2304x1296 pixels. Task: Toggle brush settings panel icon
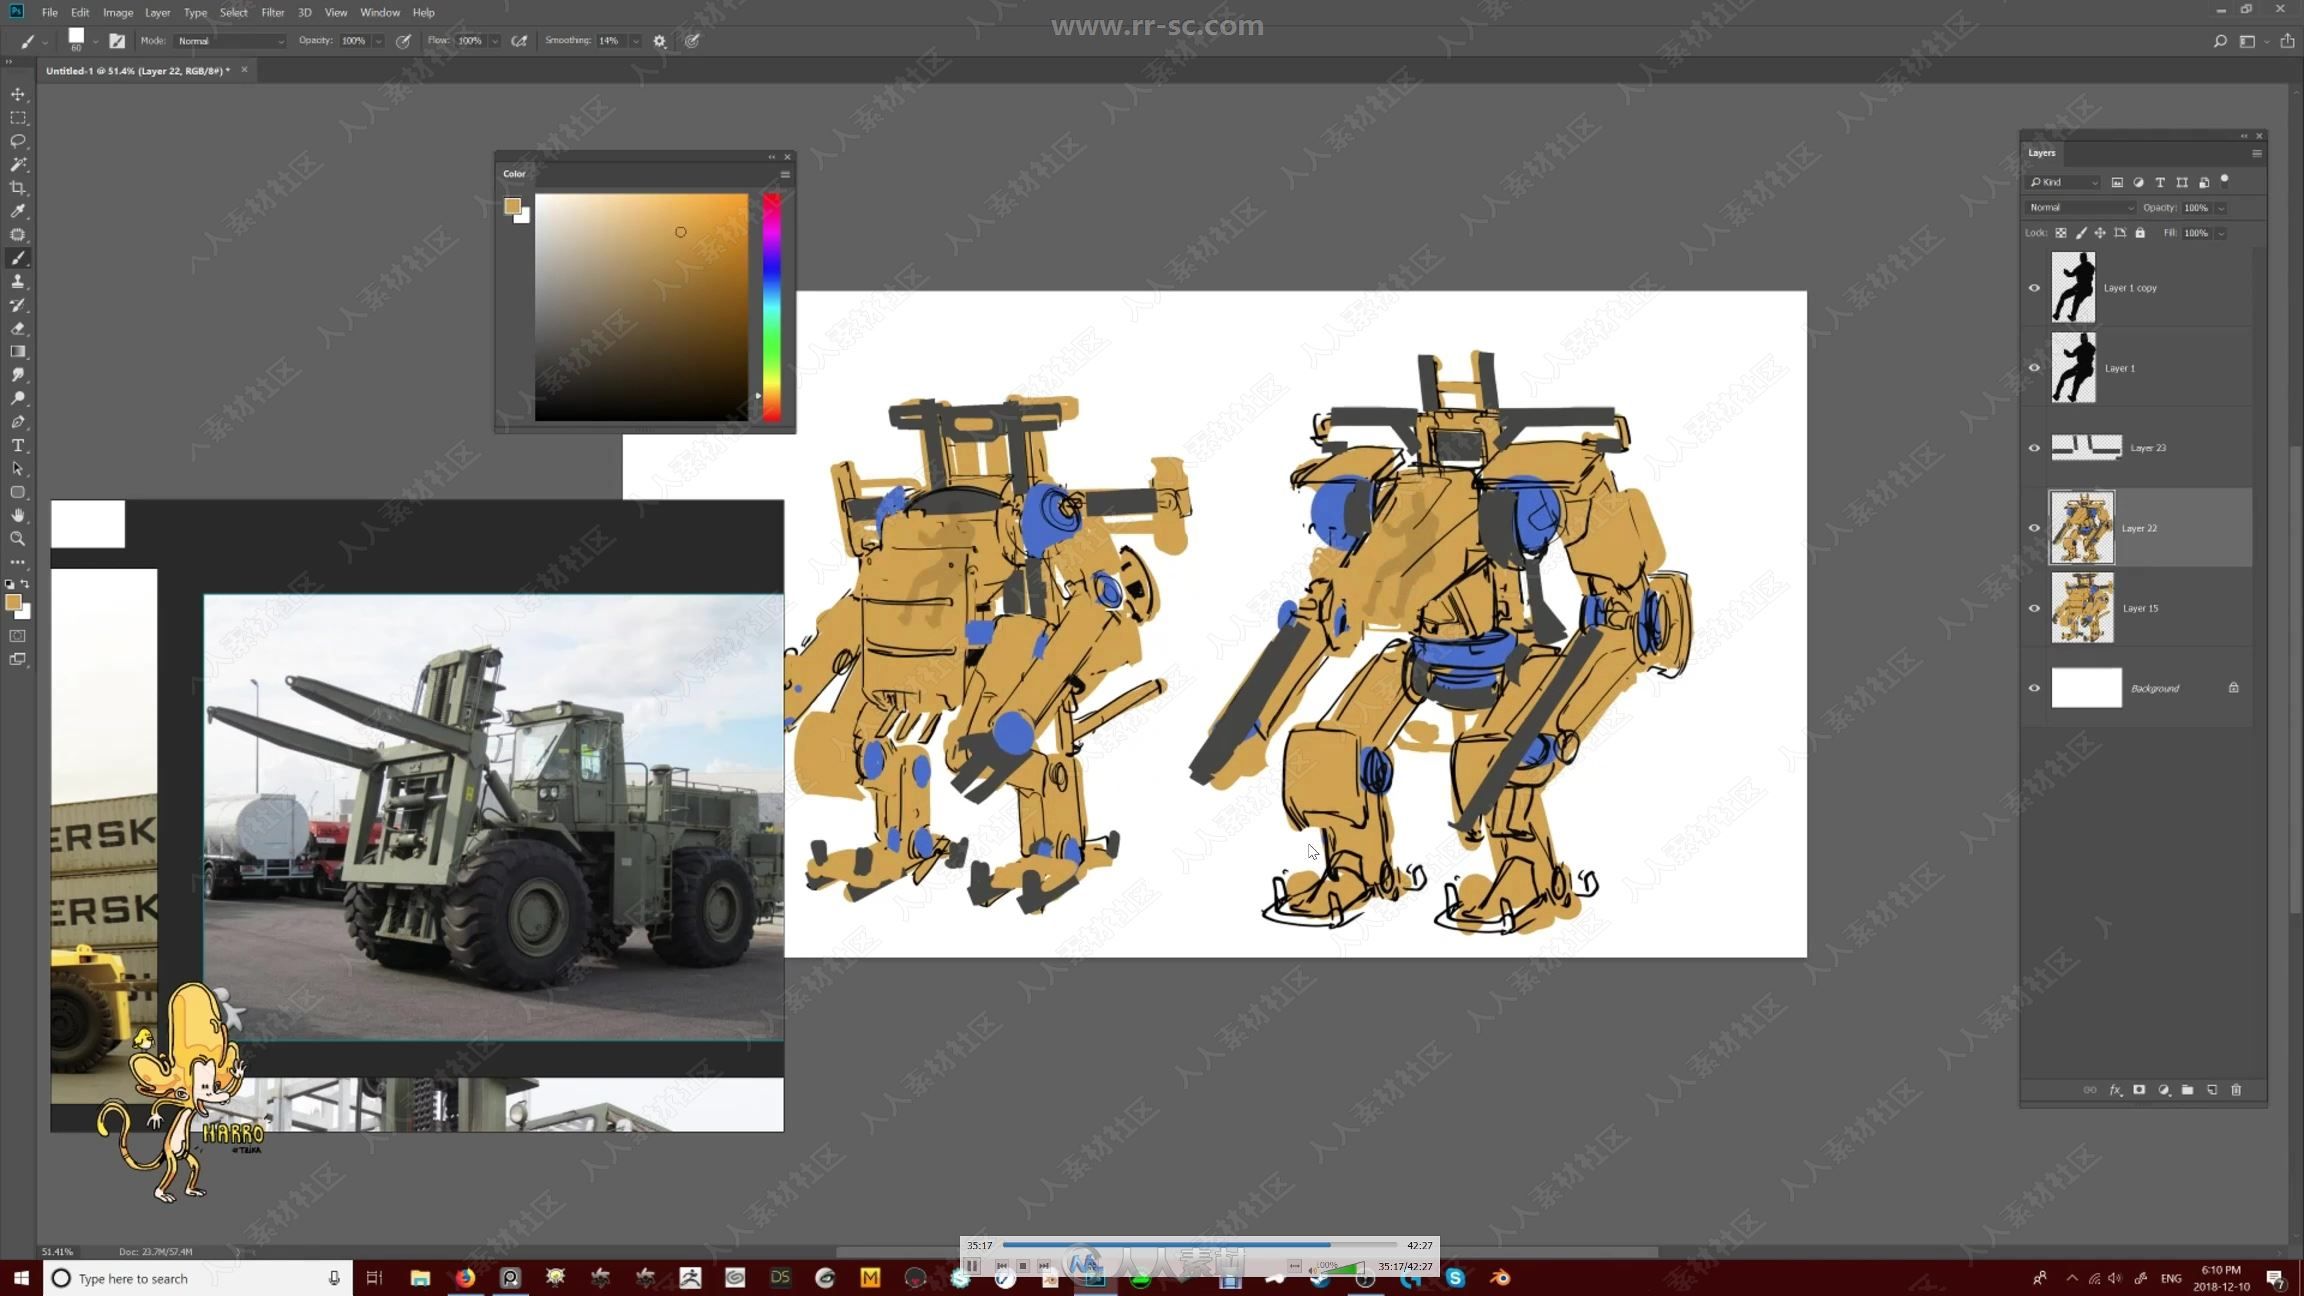117,41
